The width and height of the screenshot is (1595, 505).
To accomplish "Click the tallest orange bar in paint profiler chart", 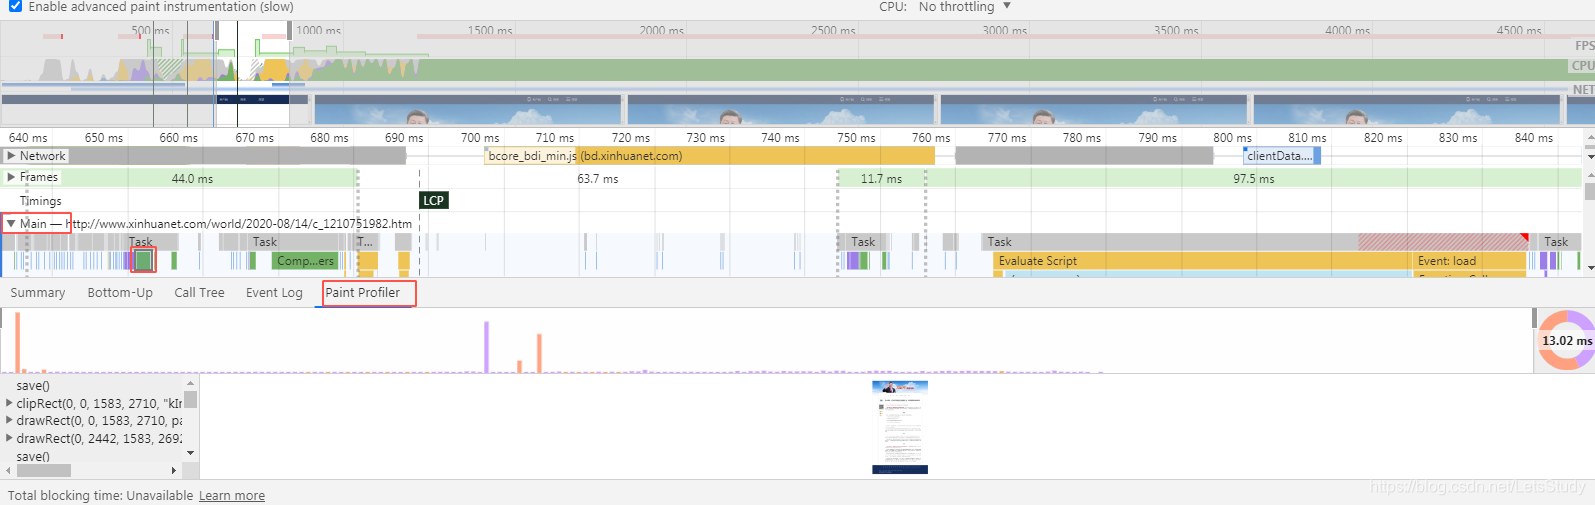I will 17,342.
